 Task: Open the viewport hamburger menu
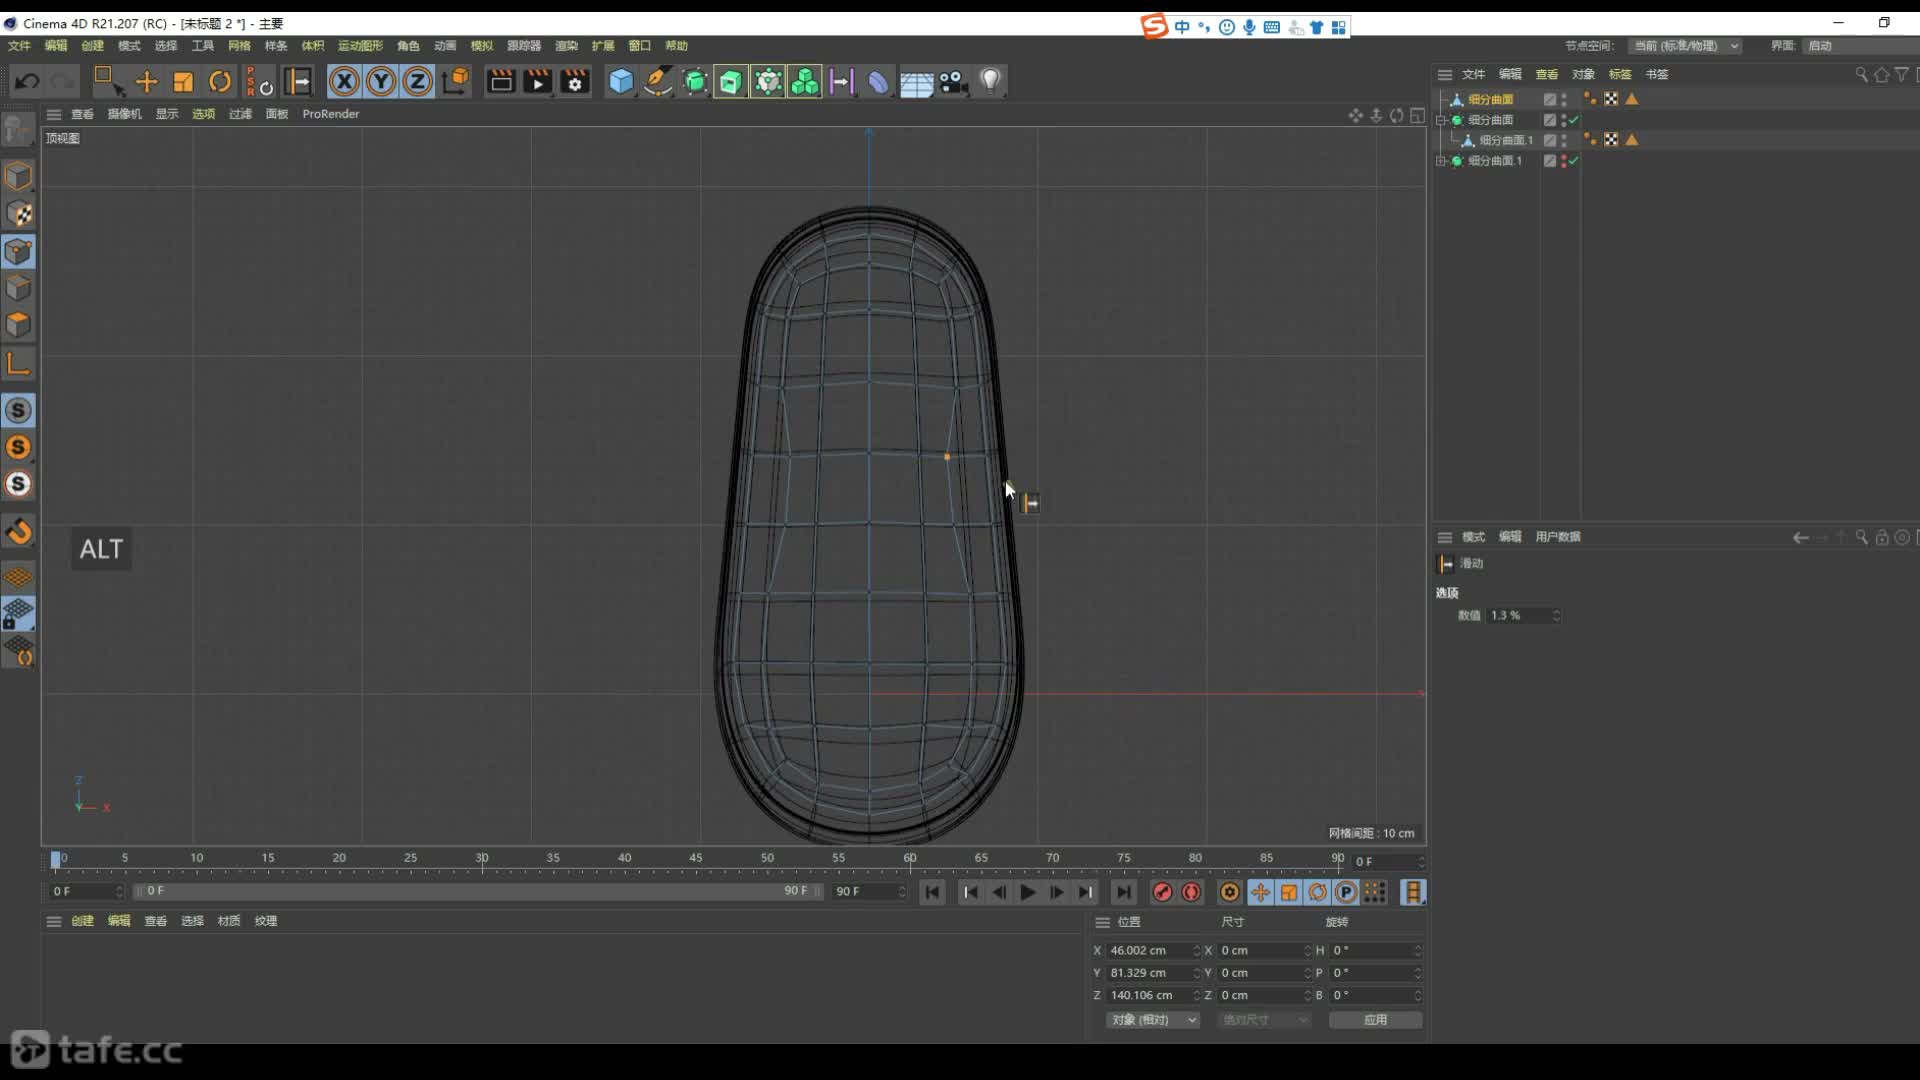click(x=54, y=114)
